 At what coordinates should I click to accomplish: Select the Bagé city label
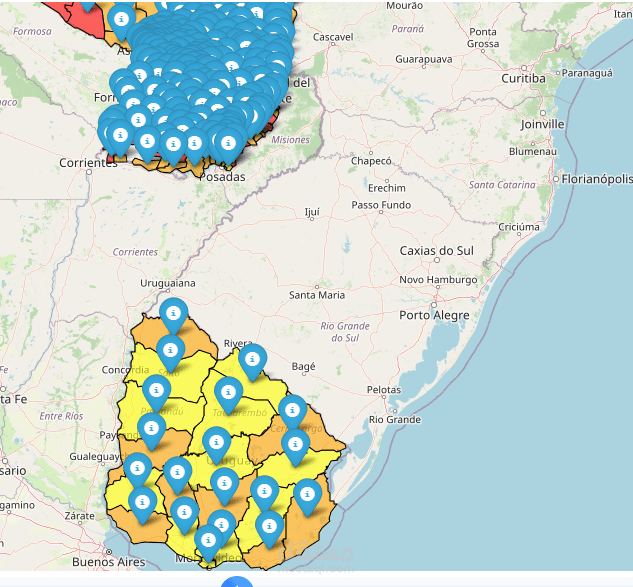303,367
